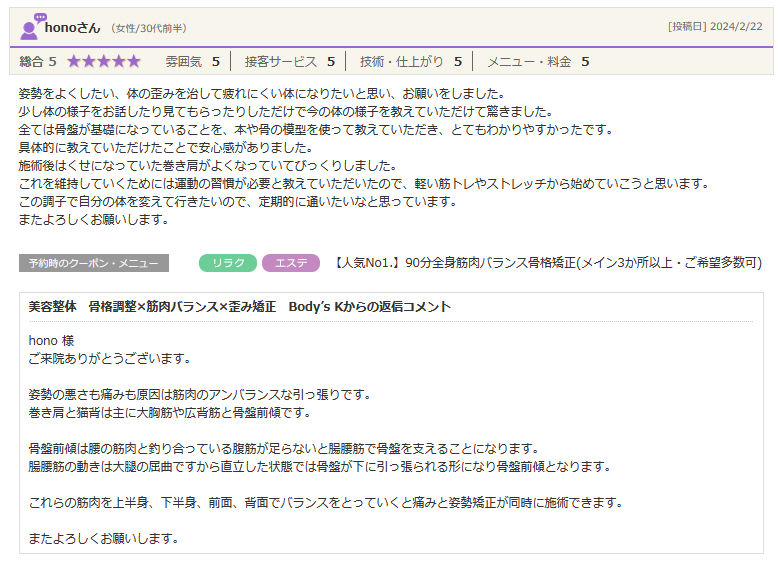The image size is (778, 561).
Task: Select the green リラク tag
Action: pyautogui.click(x=228, y=263)
